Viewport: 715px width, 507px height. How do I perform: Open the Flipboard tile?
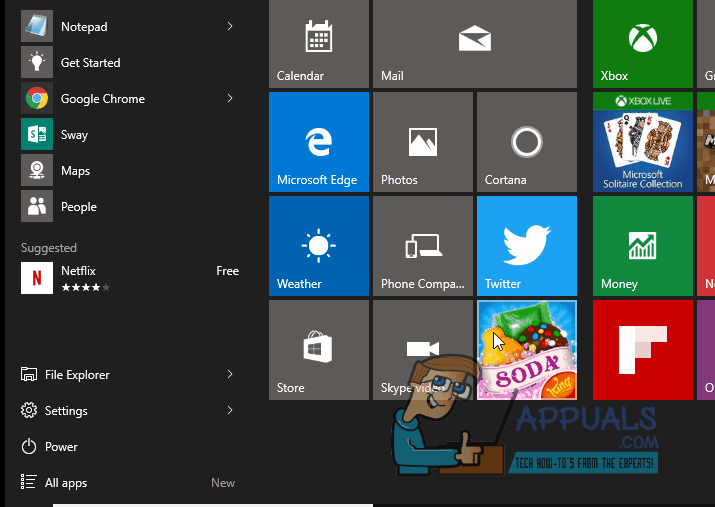coord(642,350)
